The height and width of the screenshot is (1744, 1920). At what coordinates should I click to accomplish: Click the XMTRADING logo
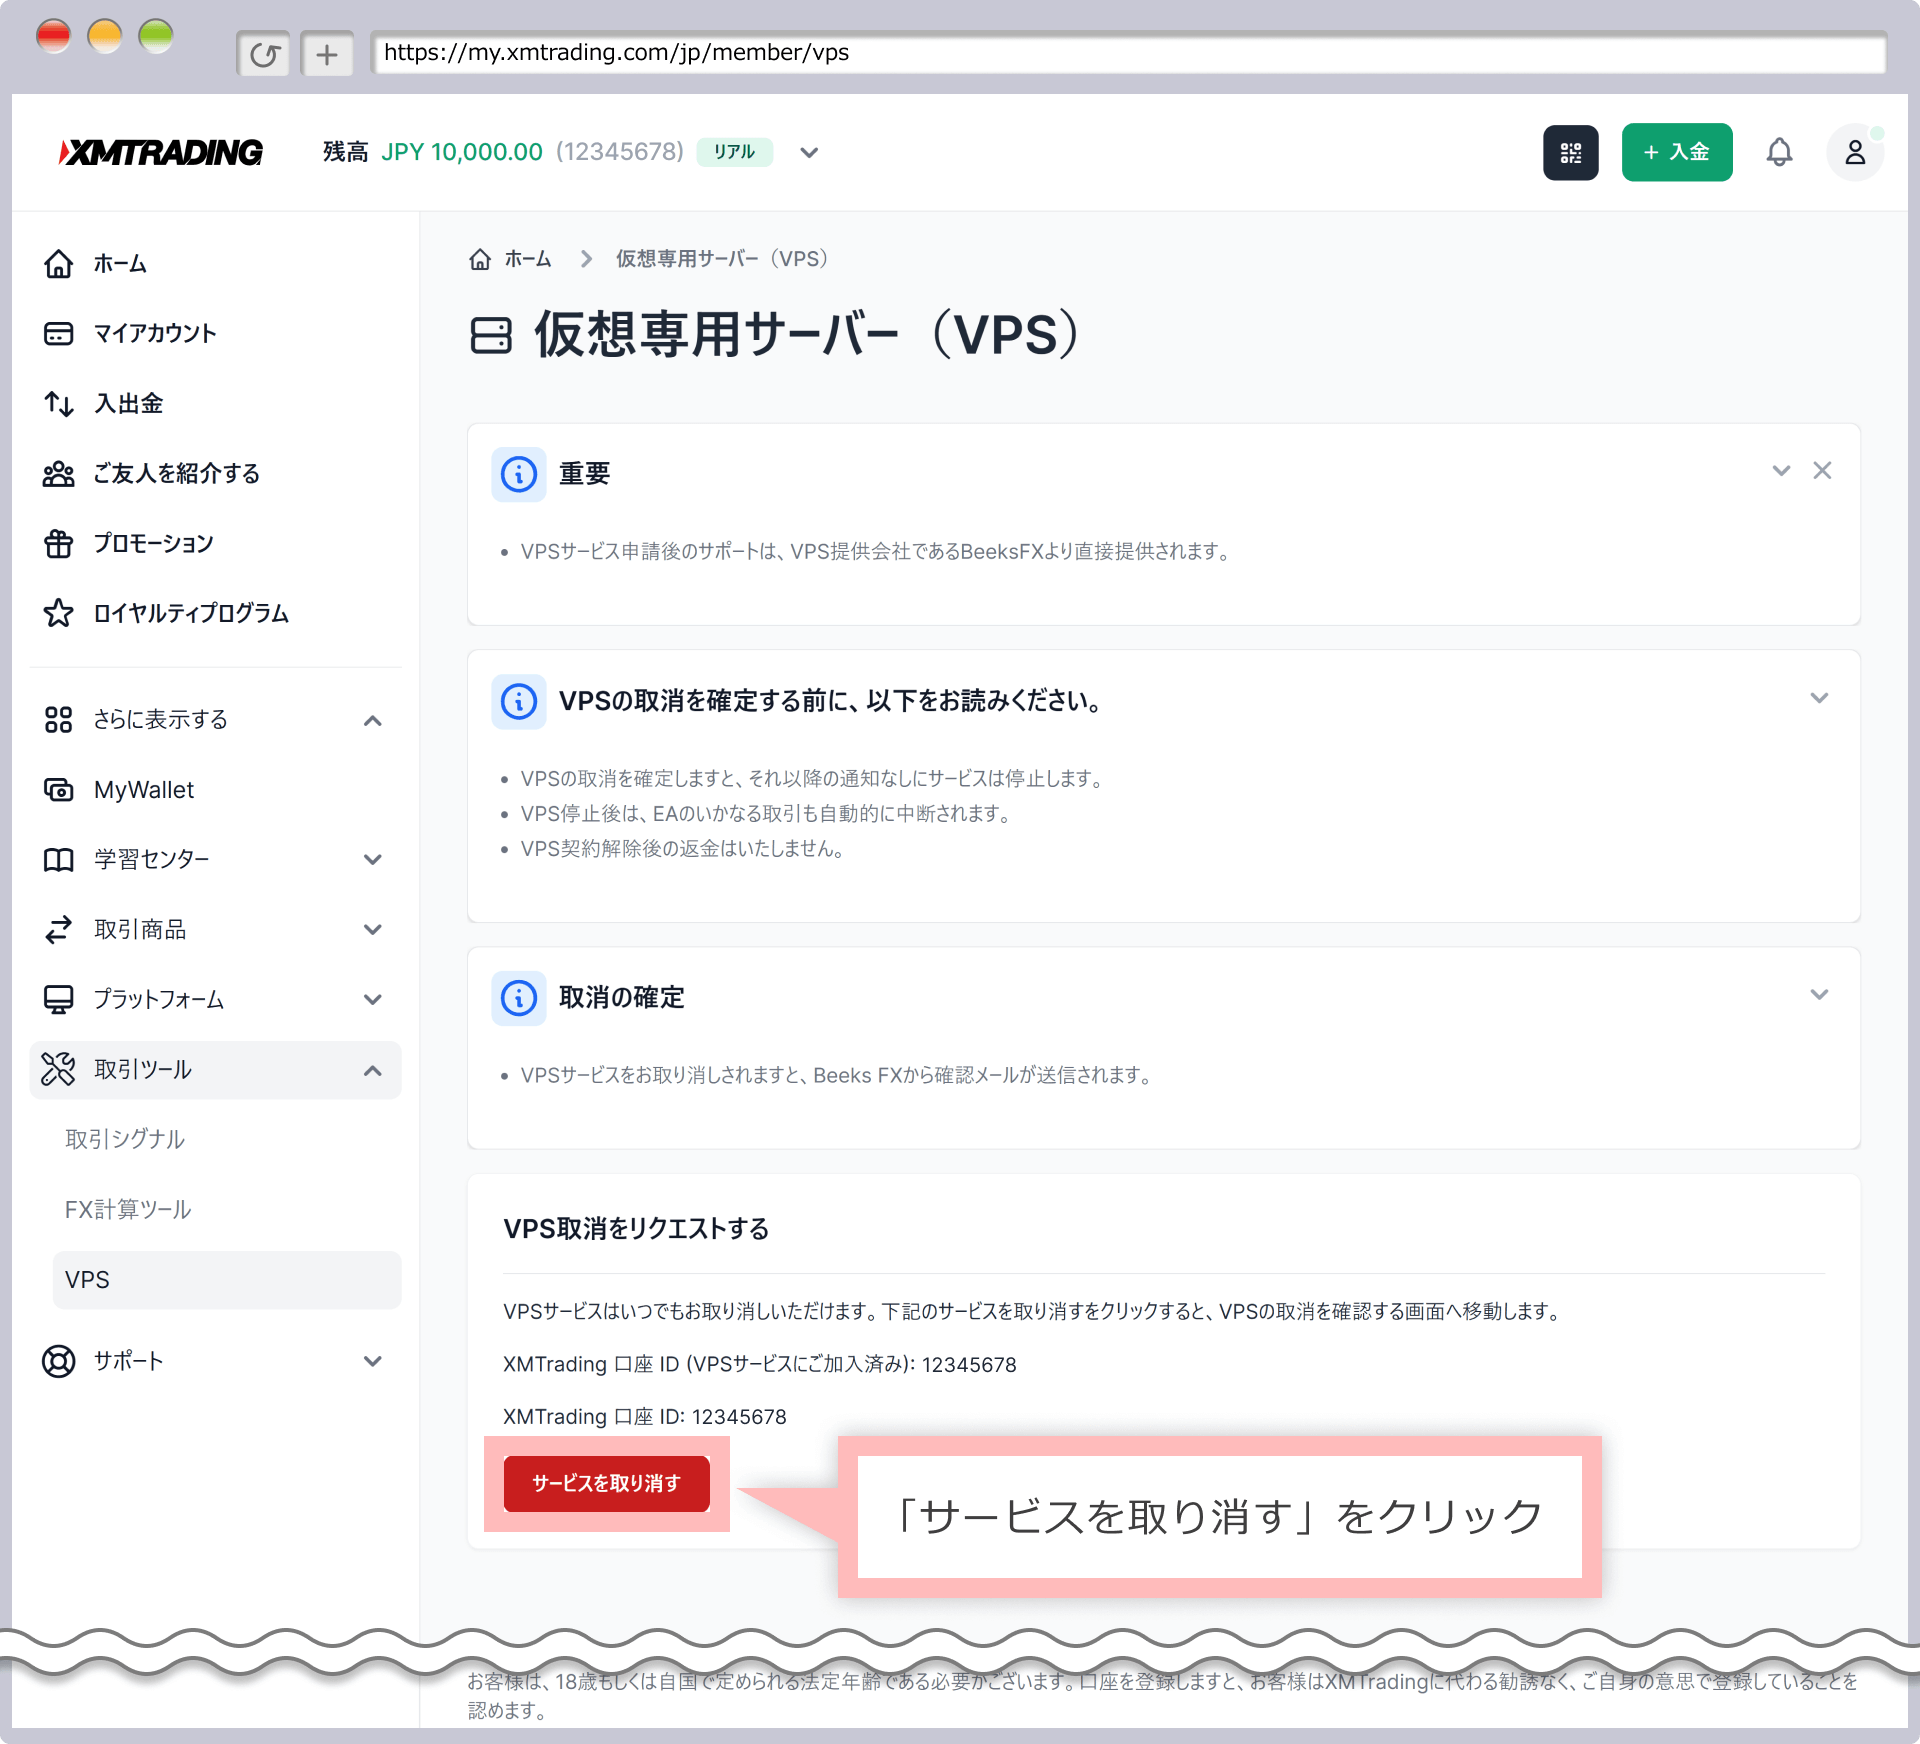click(x=160, y=152)
